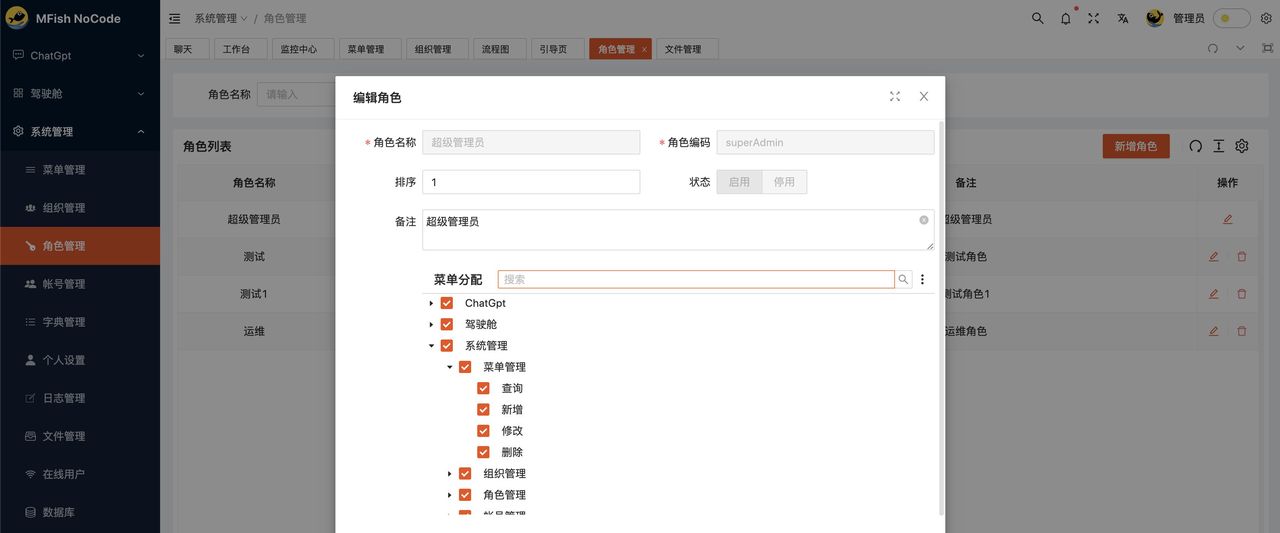Expand the 角色管理 tree node
1280x533 pixels.
pyautogui.click(x=450, y=495)
